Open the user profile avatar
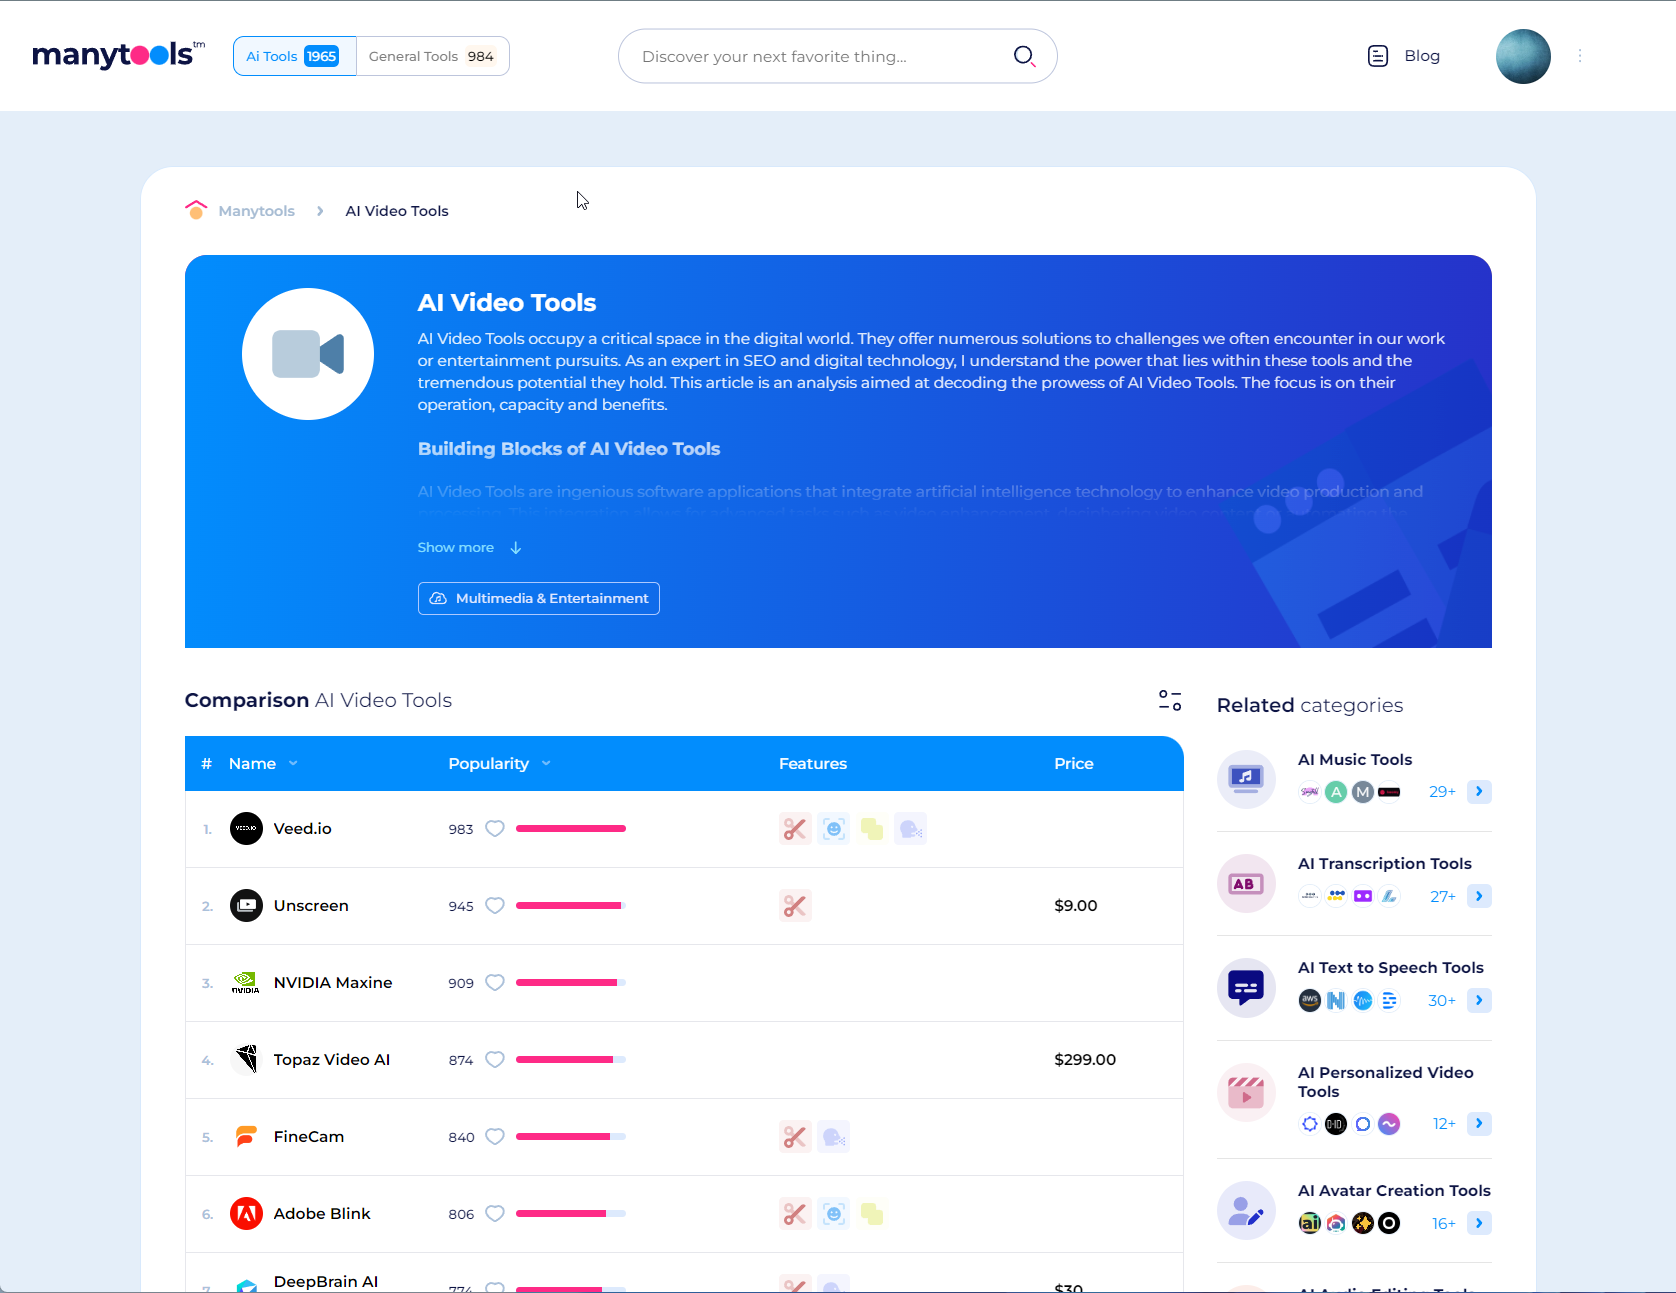 coord(1523,56)
